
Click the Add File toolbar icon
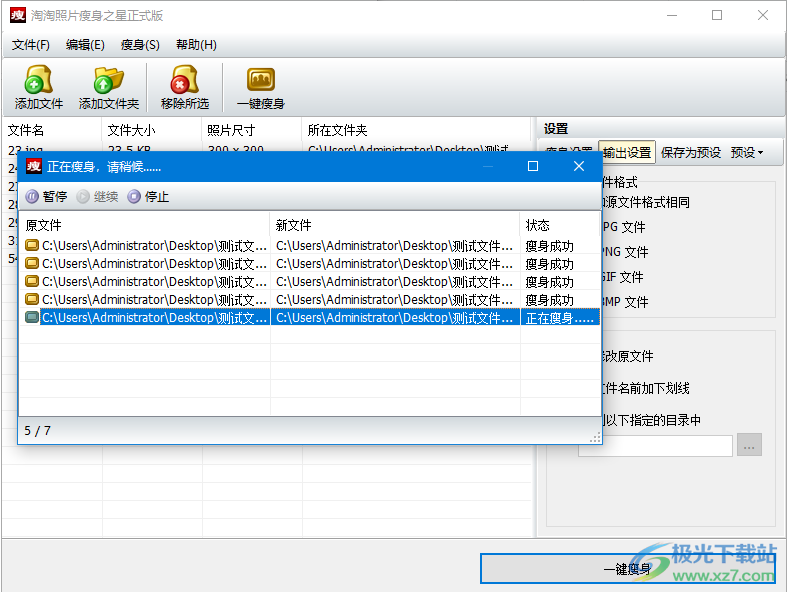(39, 87)
